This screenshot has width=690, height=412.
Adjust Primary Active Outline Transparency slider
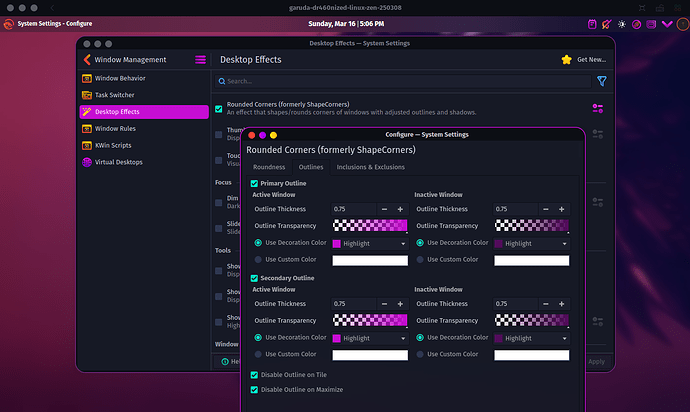[x=370, y=225]
